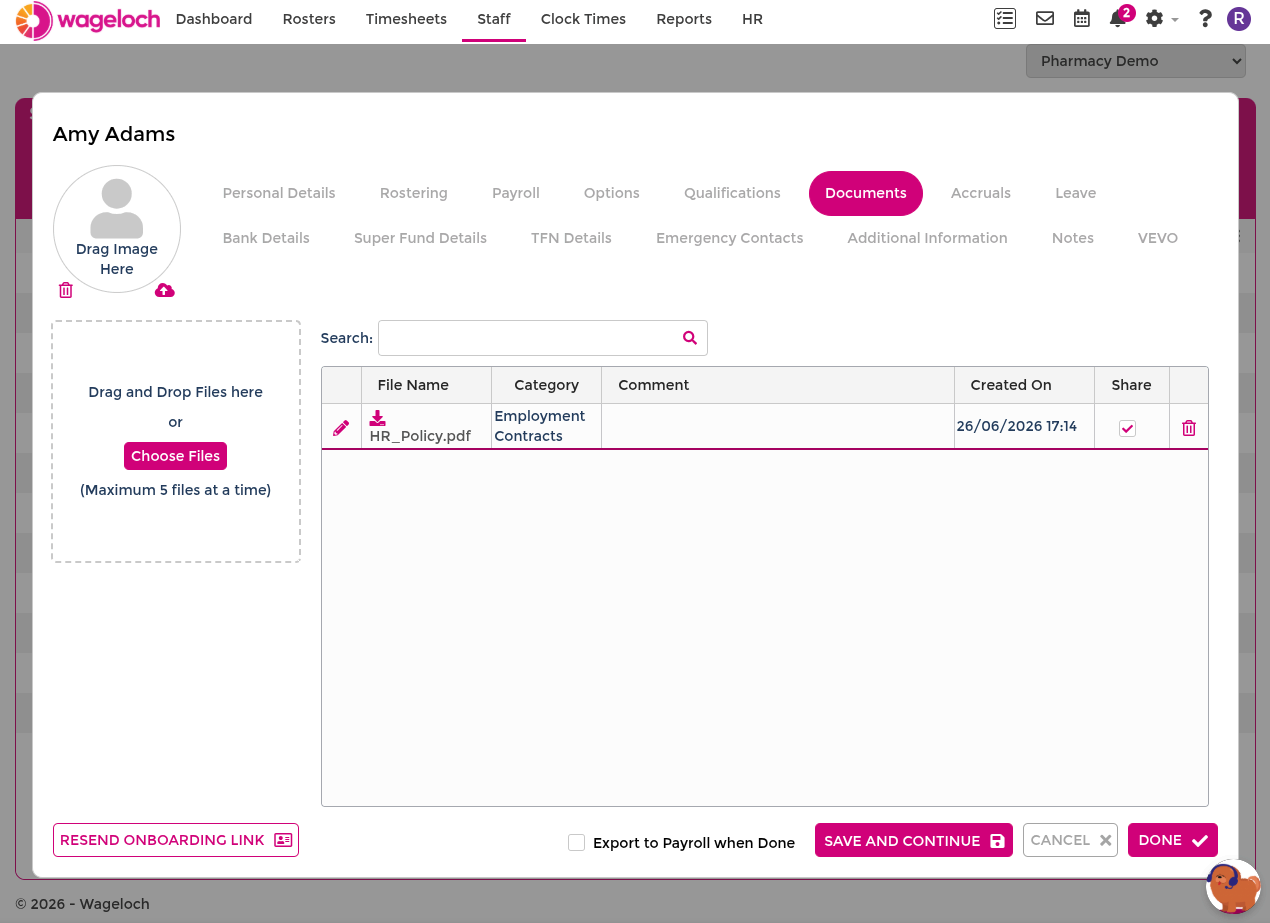Upload profile image via cloud icon

pos(165,290)
